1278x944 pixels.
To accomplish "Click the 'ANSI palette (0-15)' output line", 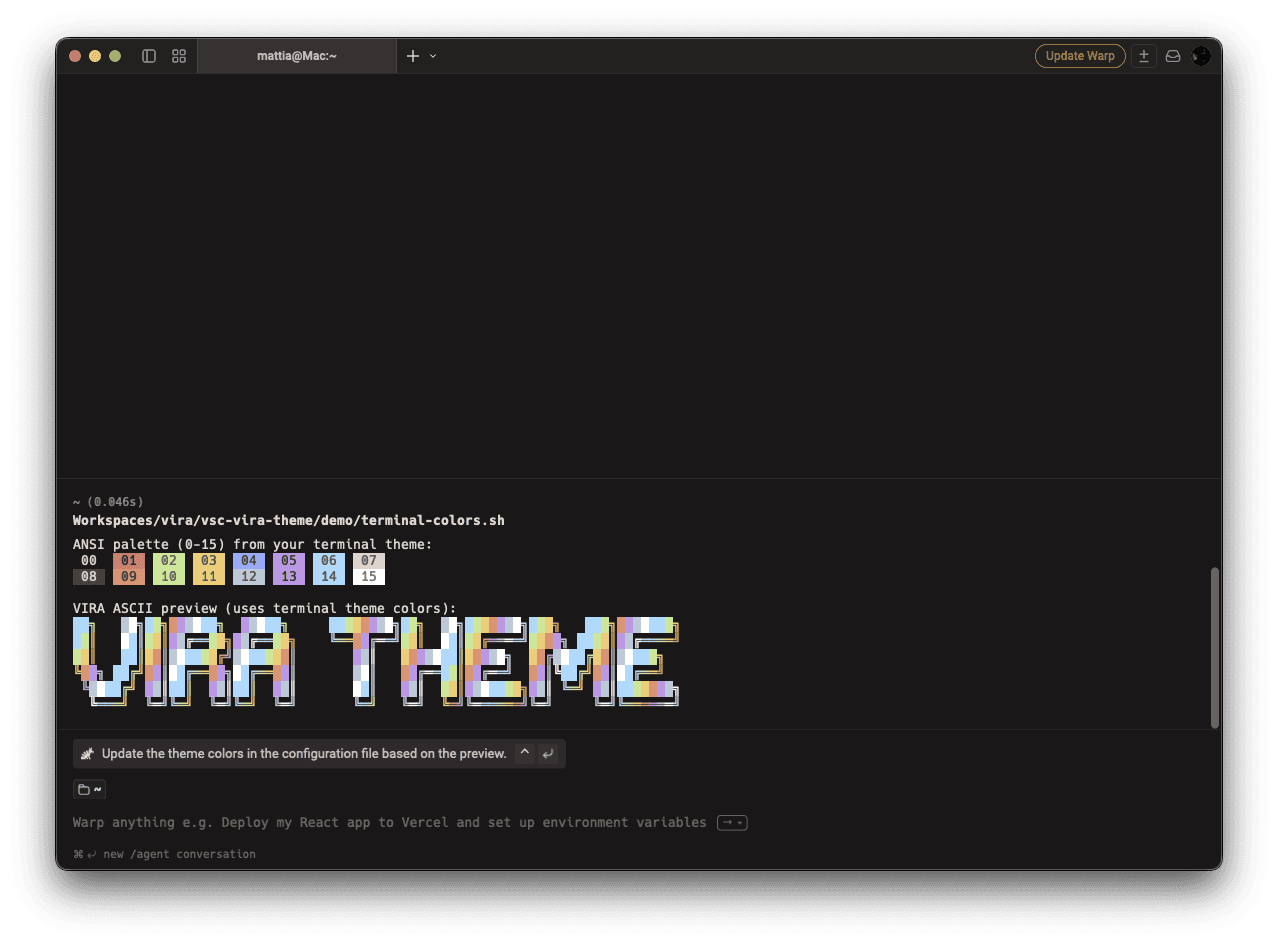I will click(x=253, y=545).
